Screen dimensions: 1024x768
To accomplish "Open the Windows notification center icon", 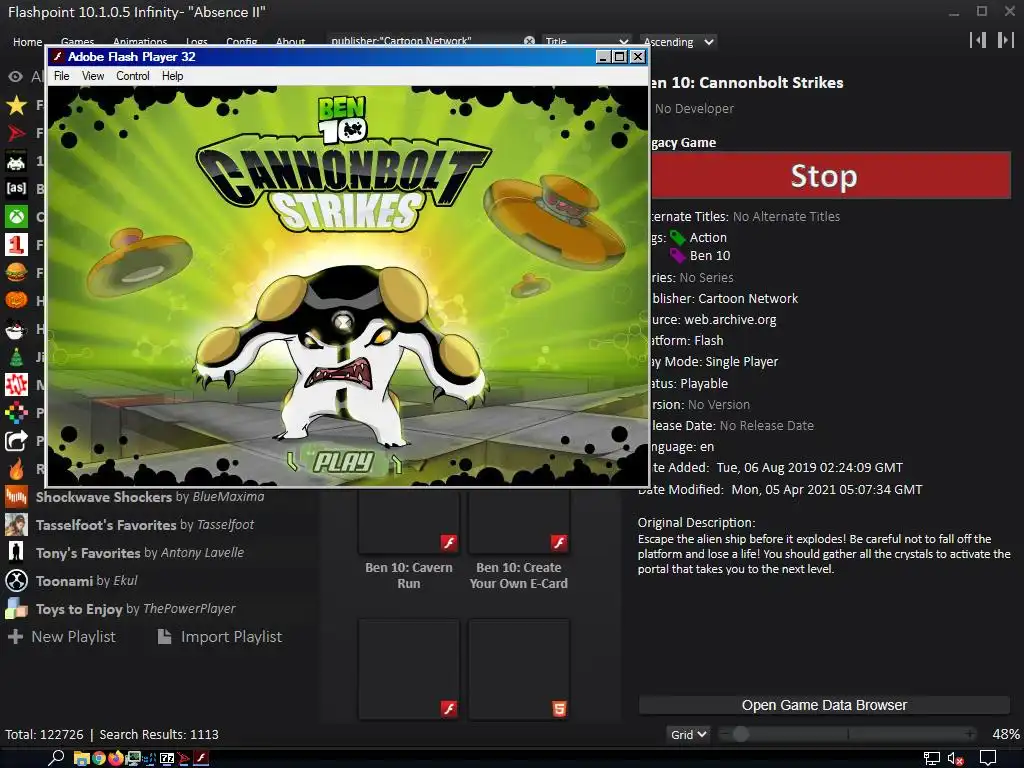I will [x=988, y=758].
